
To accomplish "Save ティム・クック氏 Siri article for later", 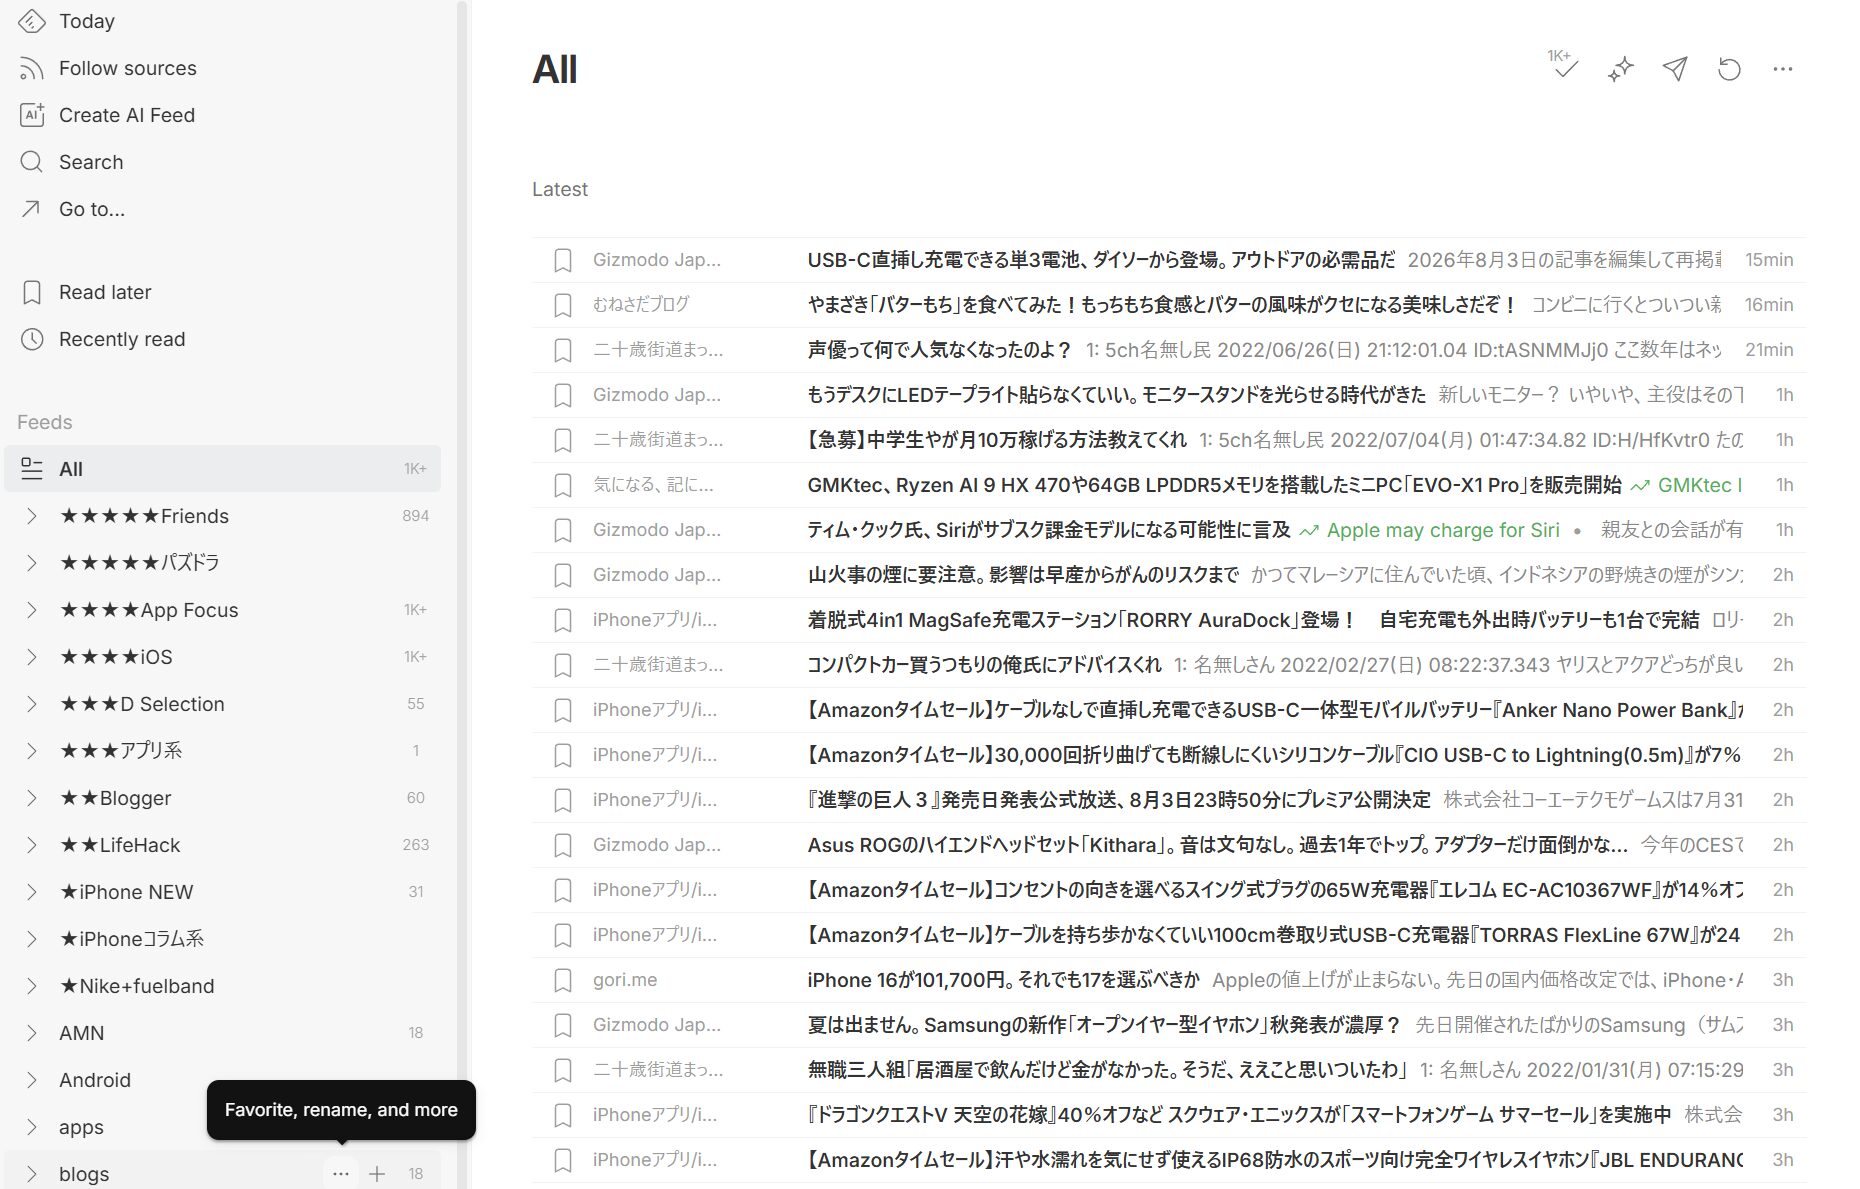I will (563, 530).
